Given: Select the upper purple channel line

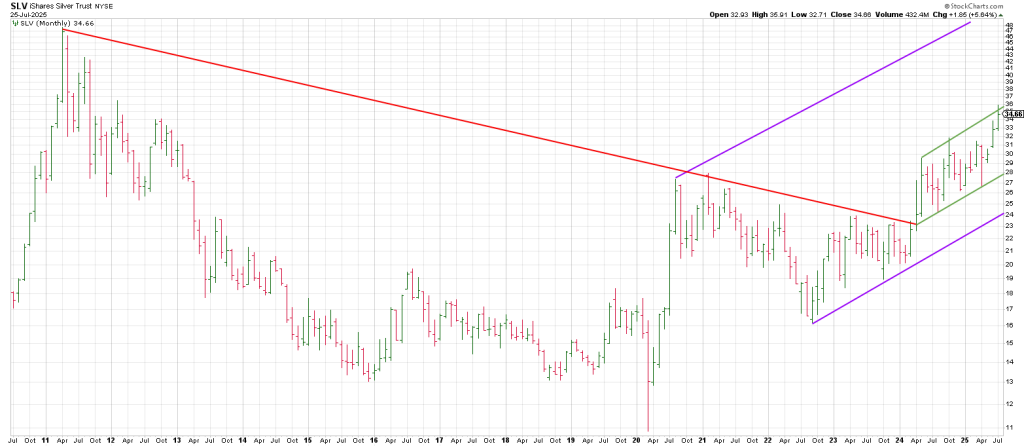Looking at the screenshot, I should pos(820,101).
